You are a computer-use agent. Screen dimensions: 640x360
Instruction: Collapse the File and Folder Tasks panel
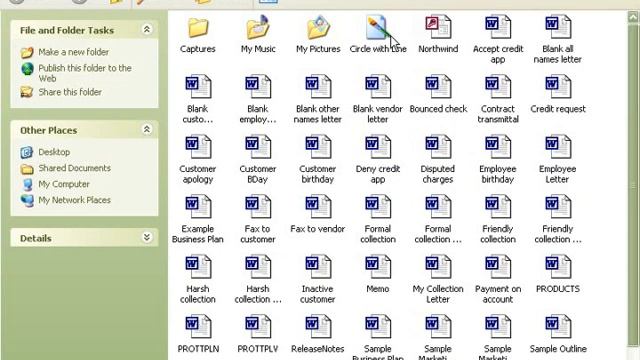[x=147, y=29]
